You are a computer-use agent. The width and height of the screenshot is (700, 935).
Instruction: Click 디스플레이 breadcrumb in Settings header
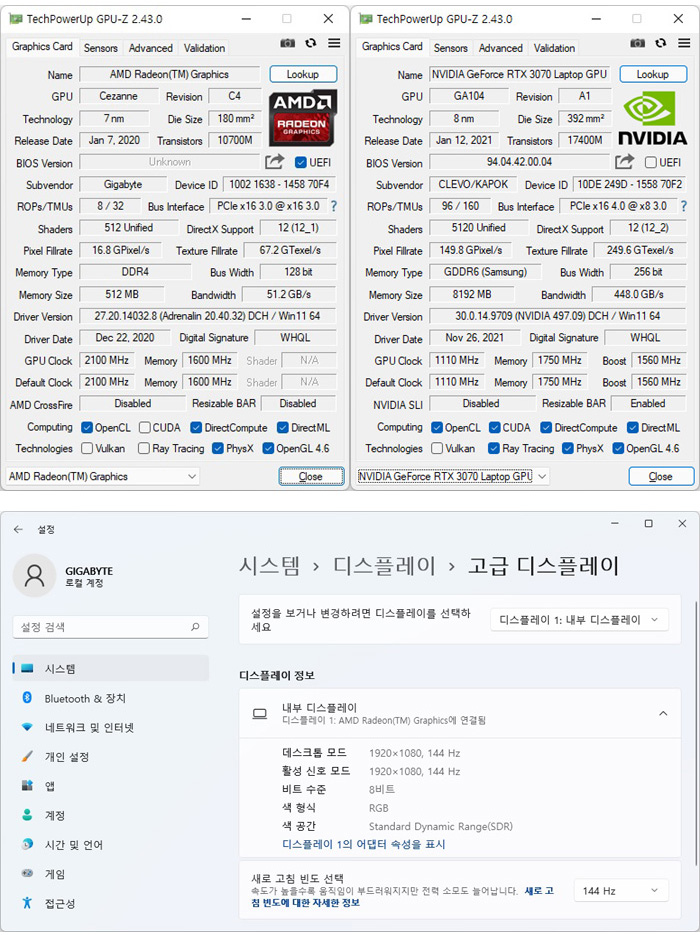click(x=384, y=565)
